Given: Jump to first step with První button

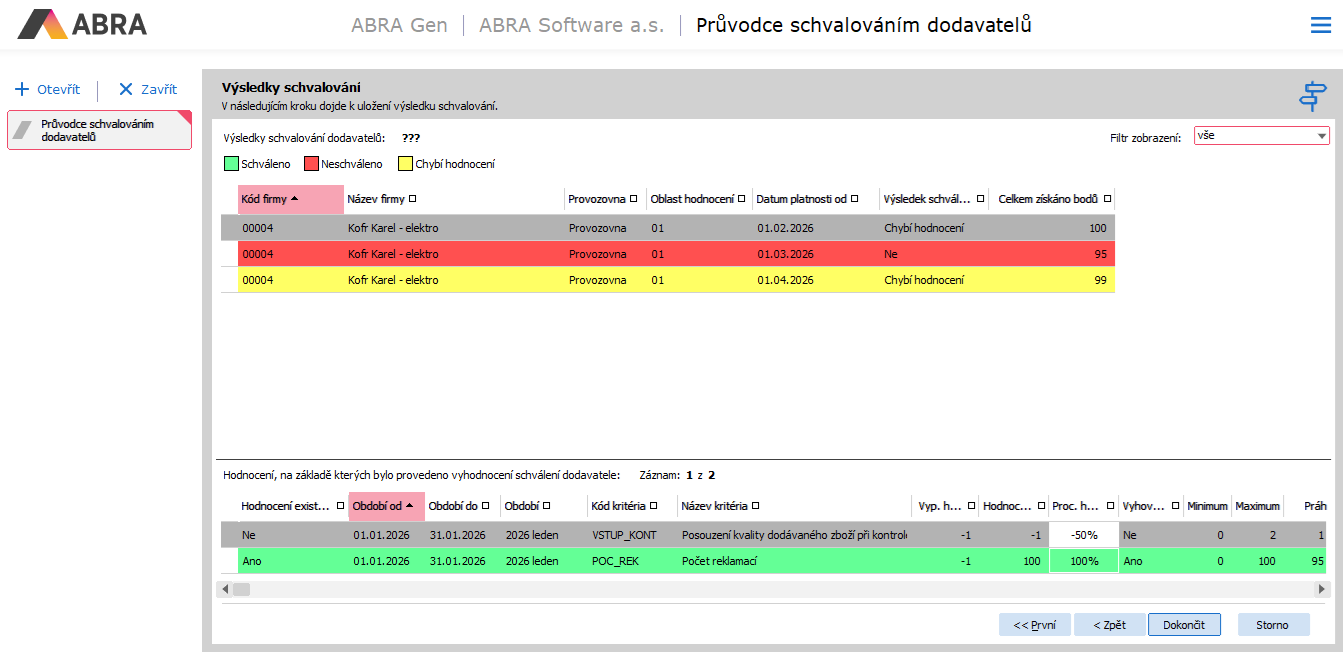Looking at the screenshot, I should coord(1034,625).
